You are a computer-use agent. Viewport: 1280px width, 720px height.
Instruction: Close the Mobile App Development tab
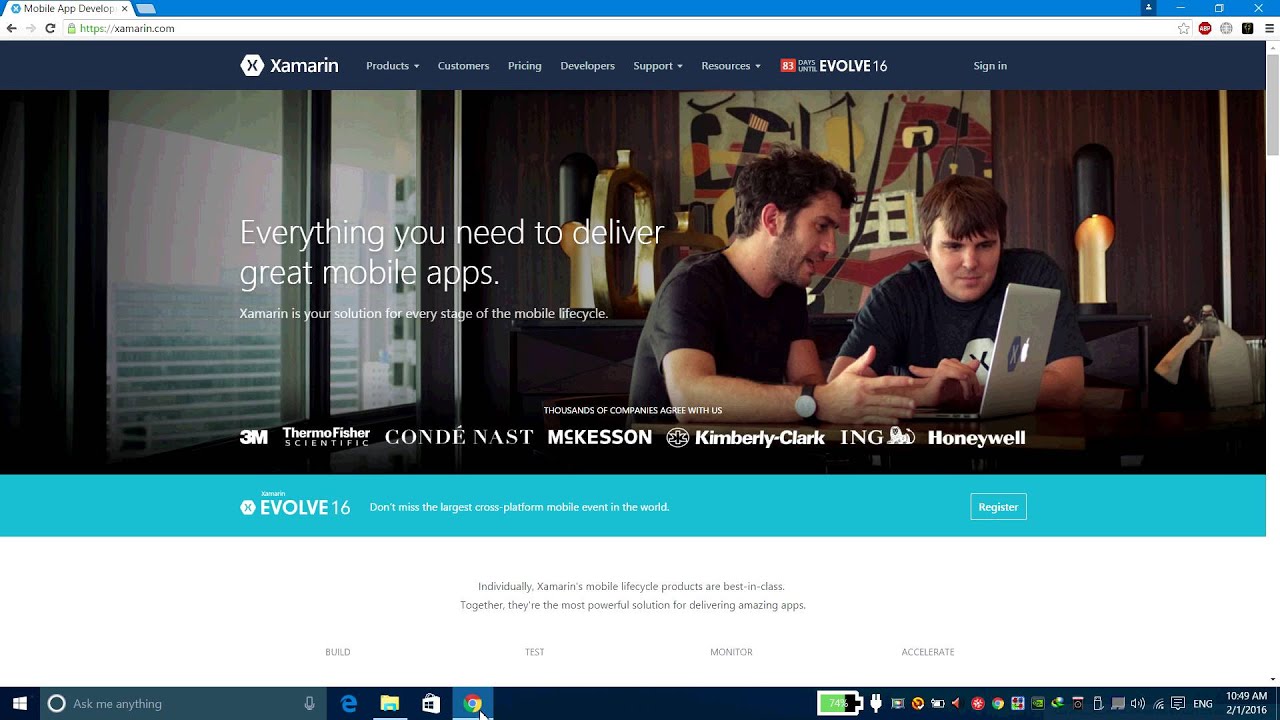point(124,8)
